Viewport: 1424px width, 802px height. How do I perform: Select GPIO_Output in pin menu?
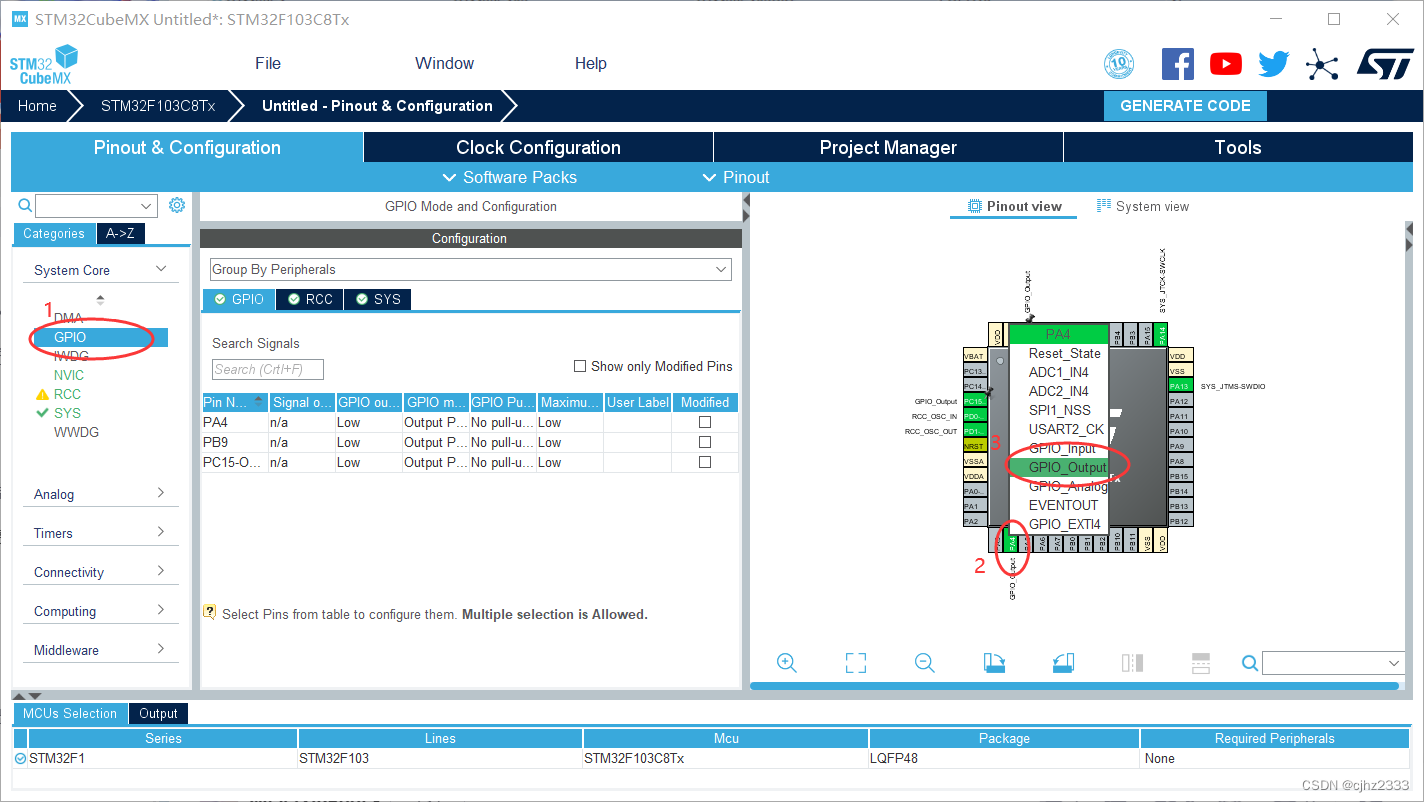click(x=1058, y=467)
